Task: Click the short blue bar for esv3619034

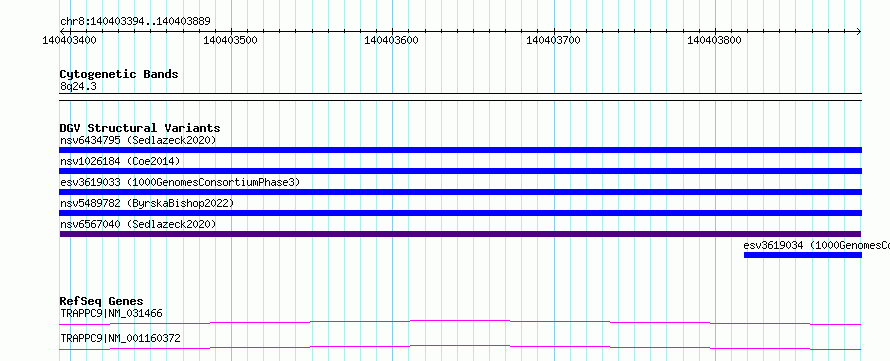Action: pyautogui.click(x=803, y=255)
